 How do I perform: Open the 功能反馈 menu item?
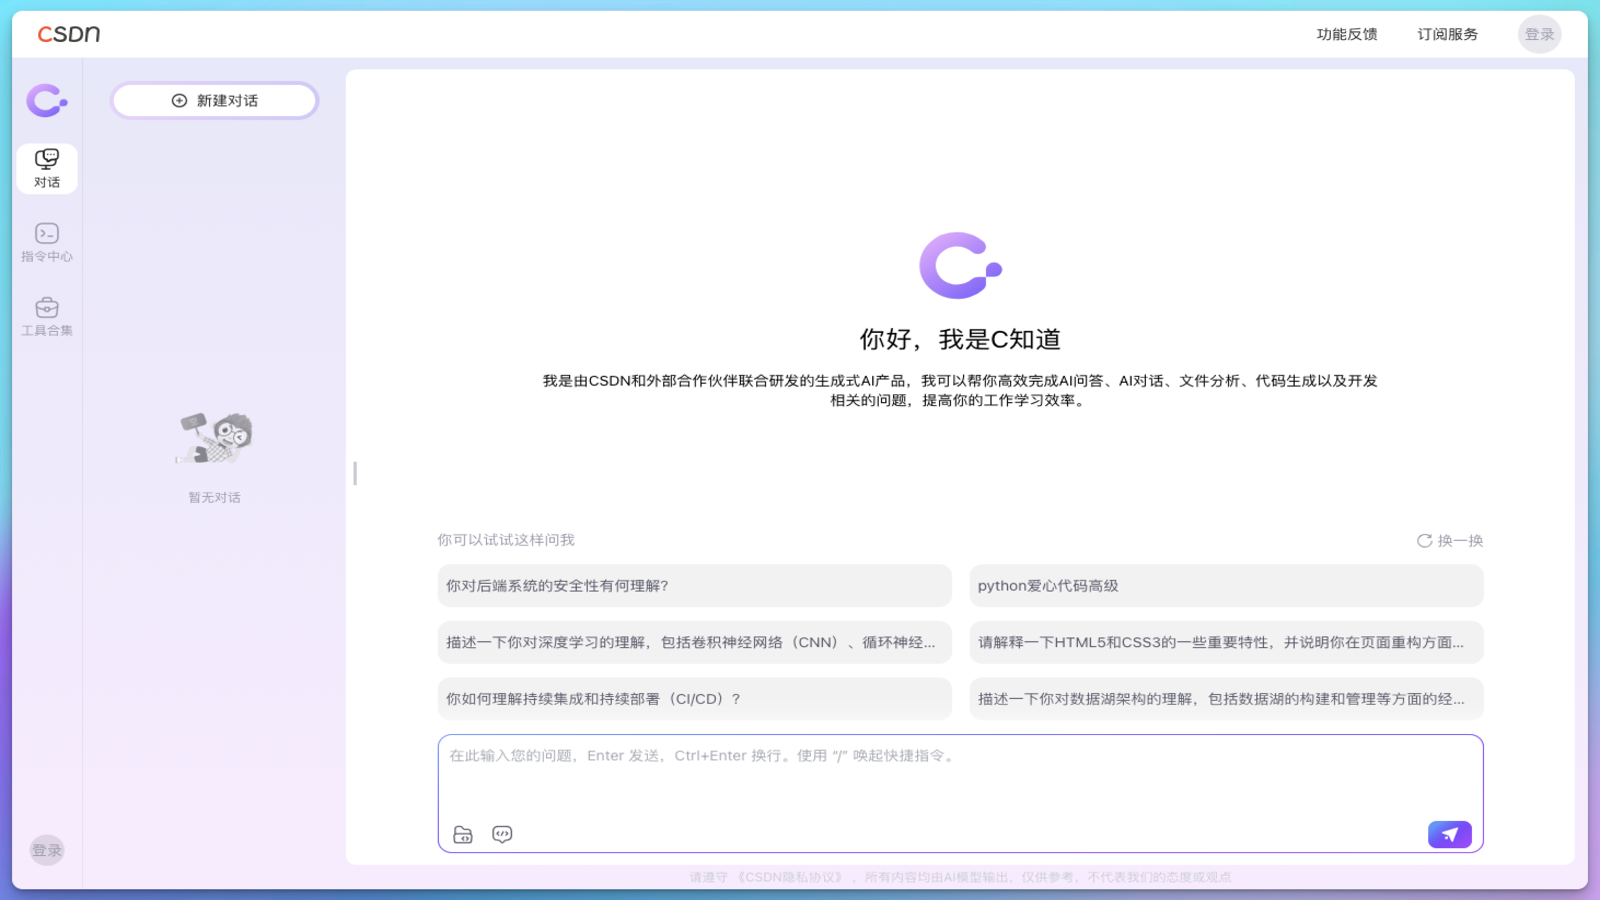(x=1345, y=33)
